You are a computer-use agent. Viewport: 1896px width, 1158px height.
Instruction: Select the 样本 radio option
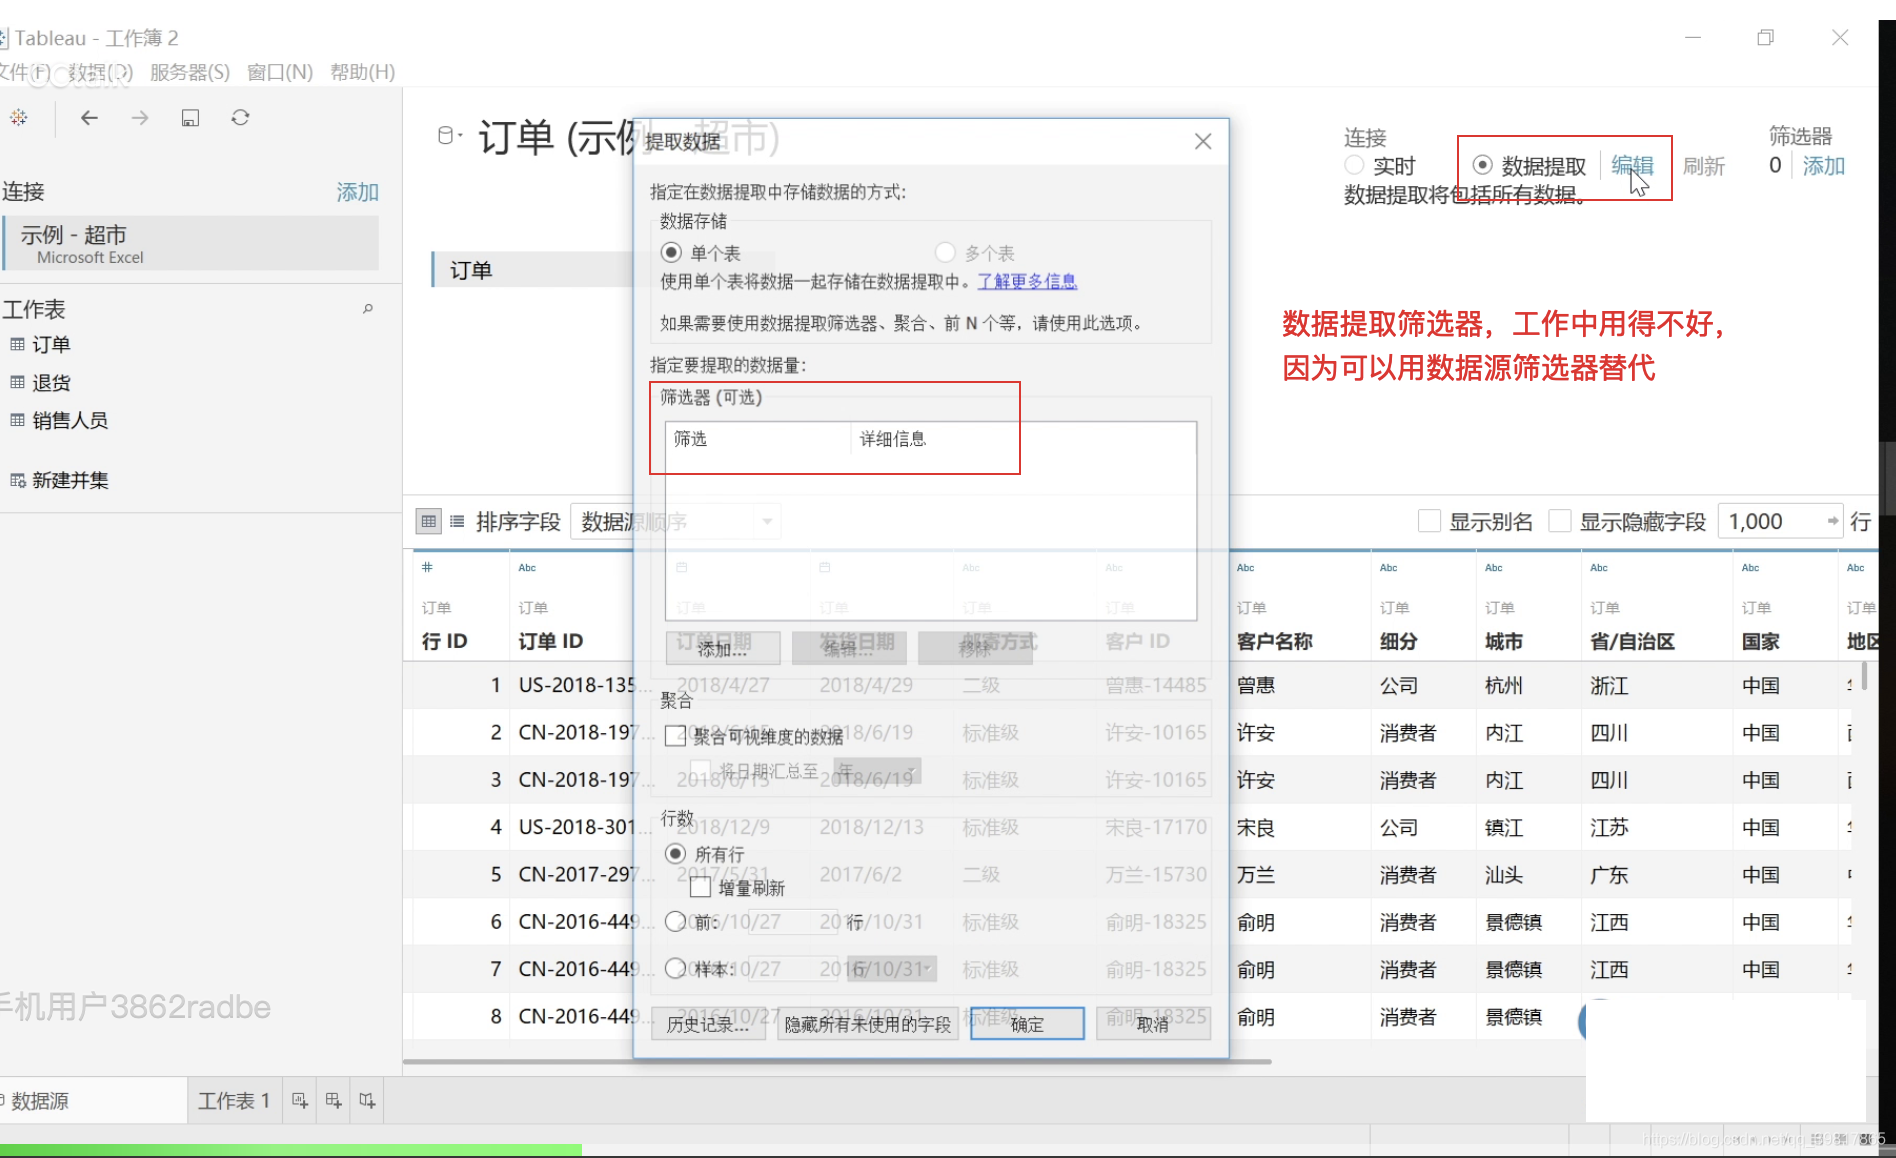pos(676,969)
